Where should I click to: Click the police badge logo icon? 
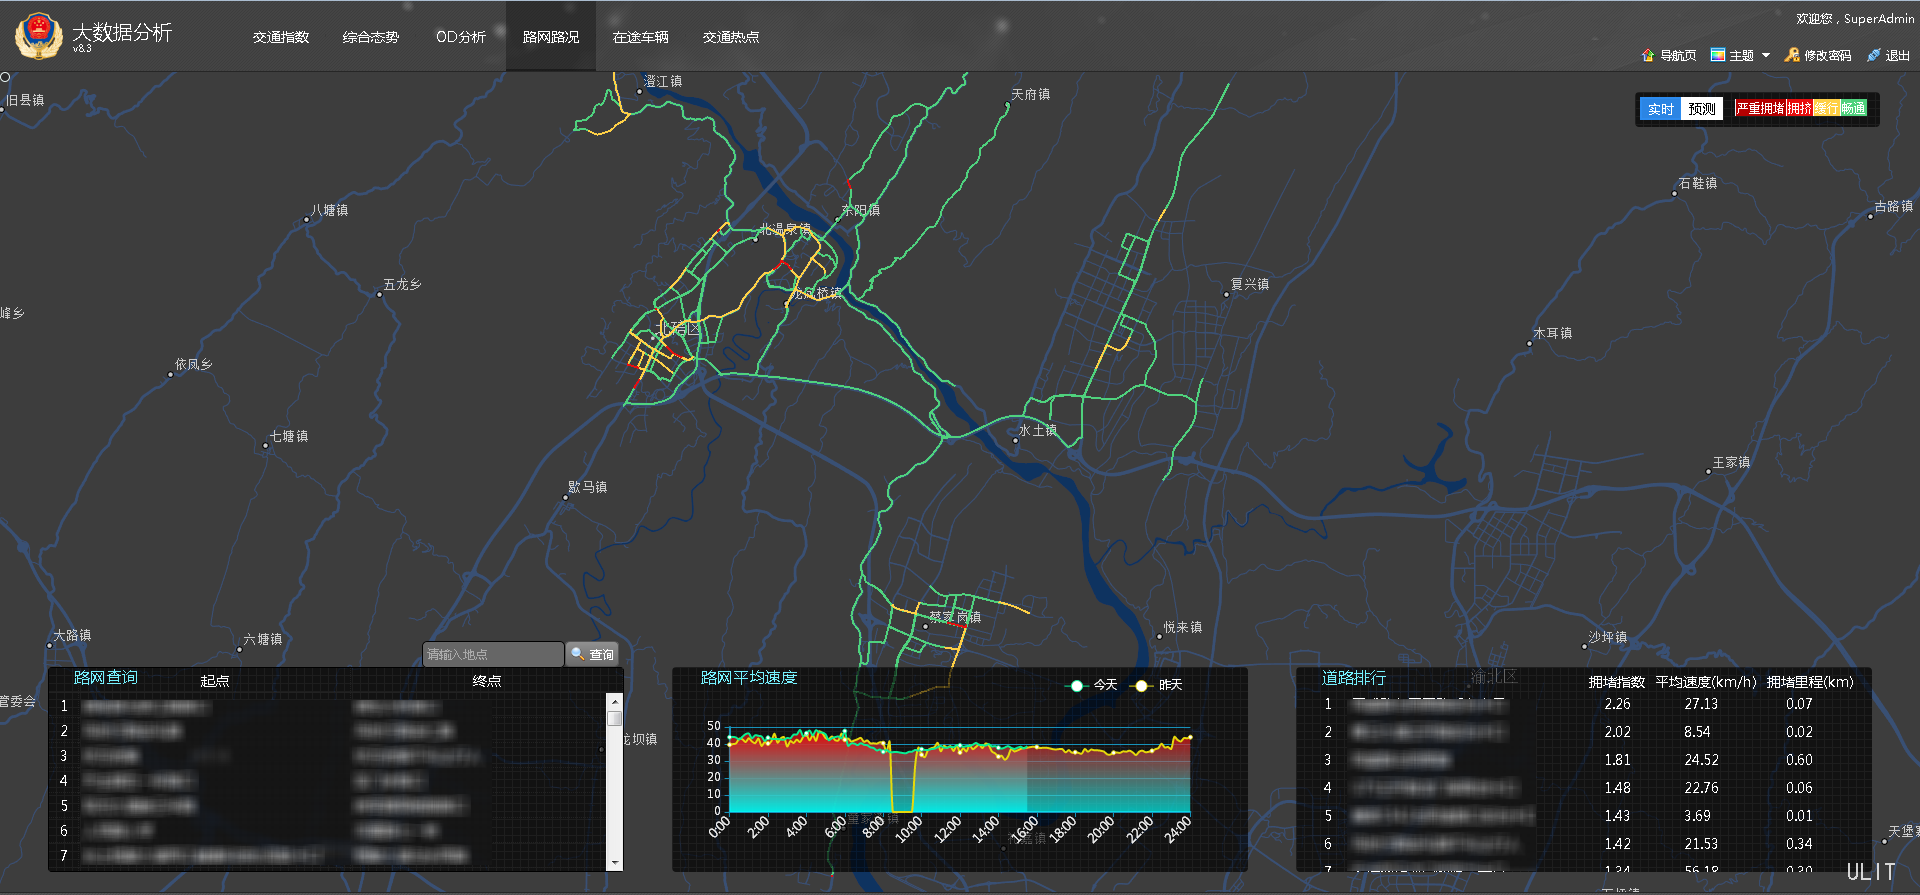pyautogui.click(x=38, y=35)
